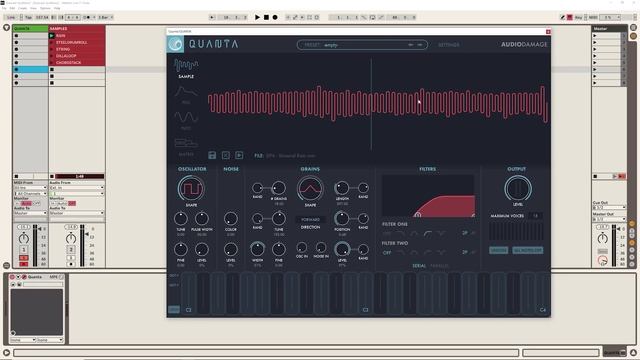Screen dimensions: 640x360
Task: Click the Osc In knob
Action: pyautogui.click(x=302, y=247)
